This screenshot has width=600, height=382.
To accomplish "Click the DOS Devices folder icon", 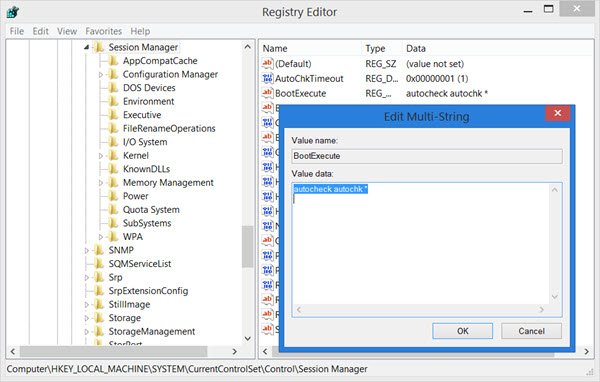I will [x=113, y=88].
